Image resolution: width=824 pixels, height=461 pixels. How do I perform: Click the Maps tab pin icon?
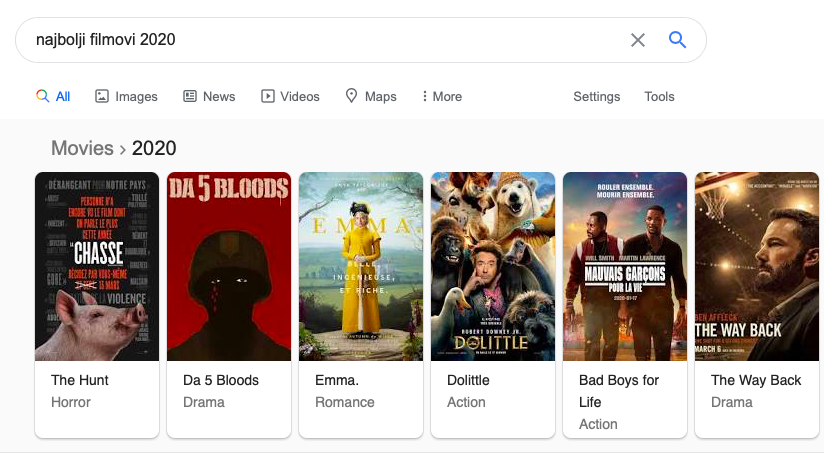tap(351, 96)
